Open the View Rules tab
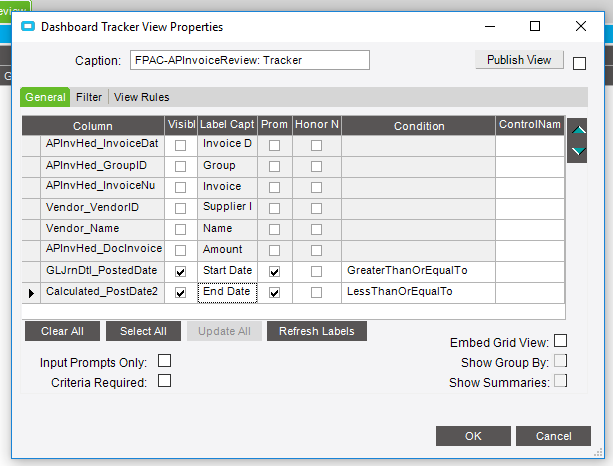This screenshot has width=613, height=466. click(142, 97)
